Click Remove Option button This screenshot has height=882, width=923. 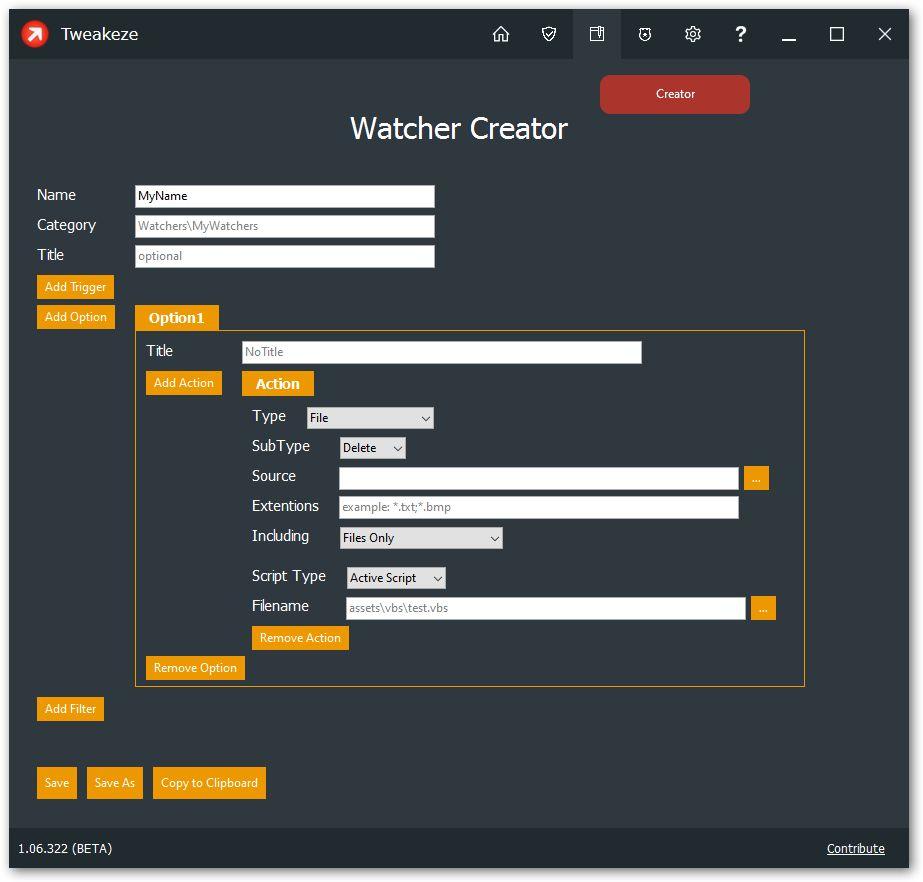195,668
